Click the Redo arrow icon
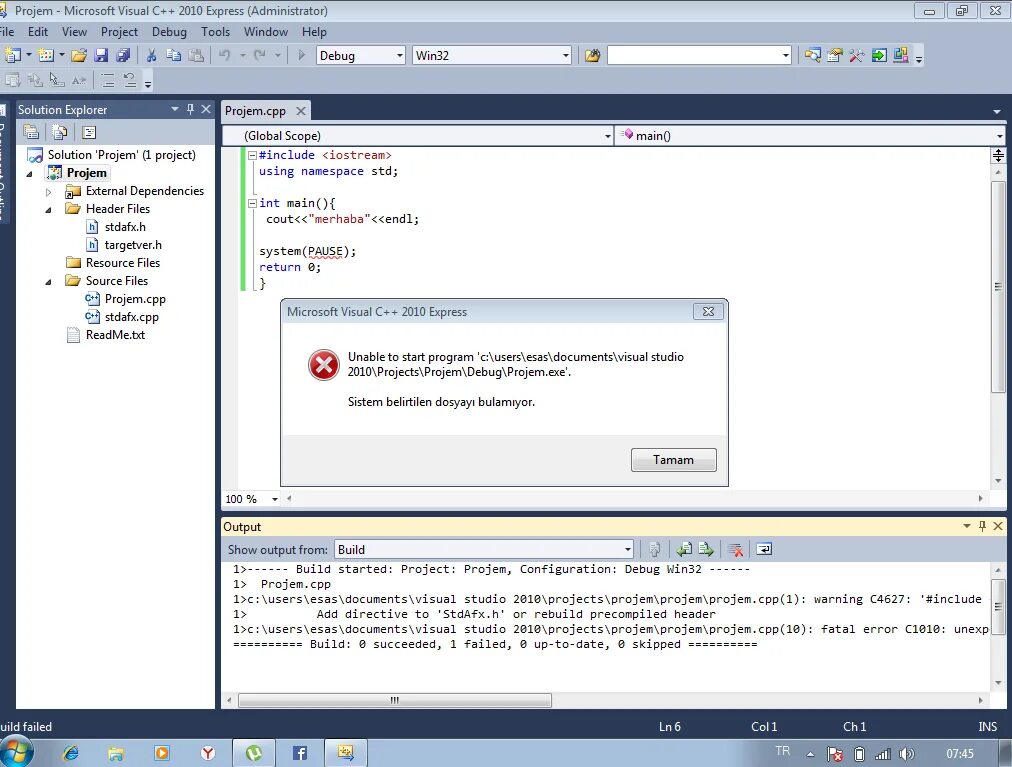 [259, 56]
